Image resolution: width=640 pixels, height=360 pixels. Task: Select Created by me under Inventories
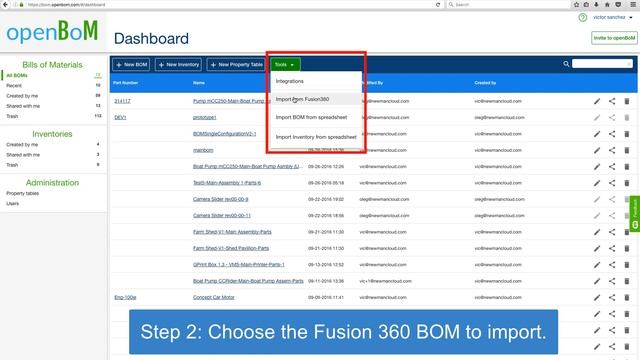(22, 144)
